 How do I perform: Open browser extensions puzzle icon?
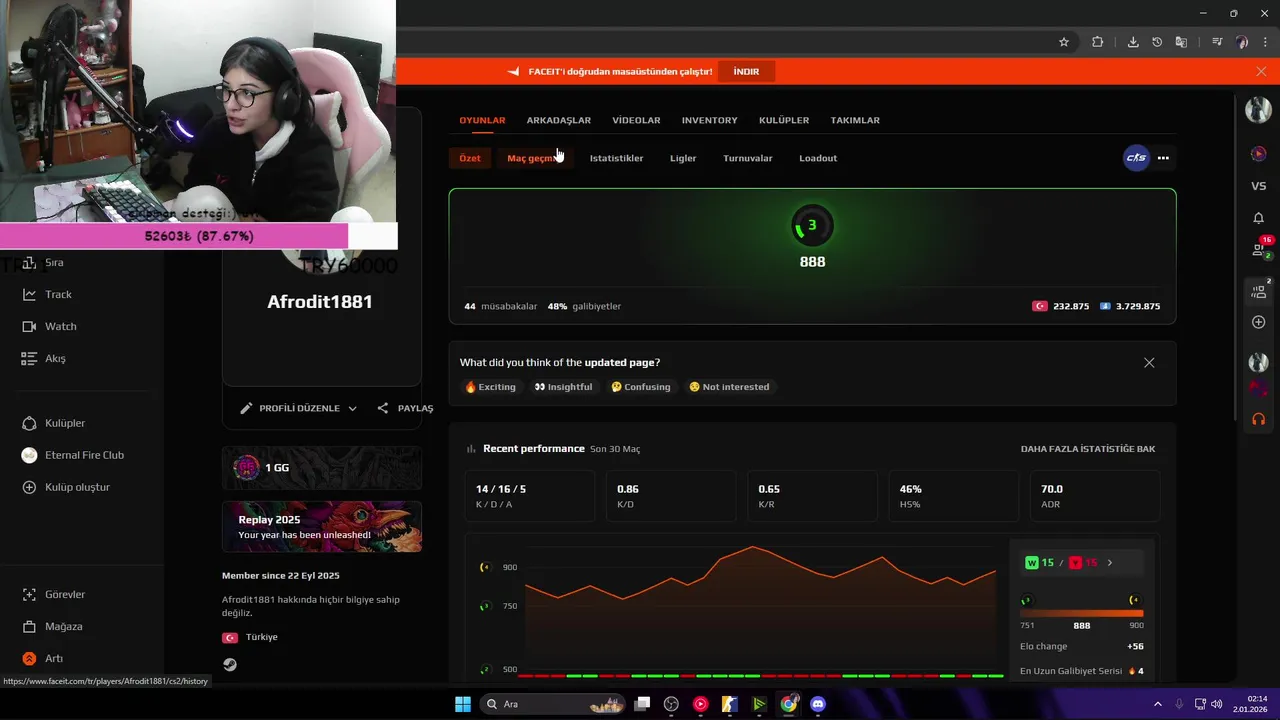(x=1098, y=42)
